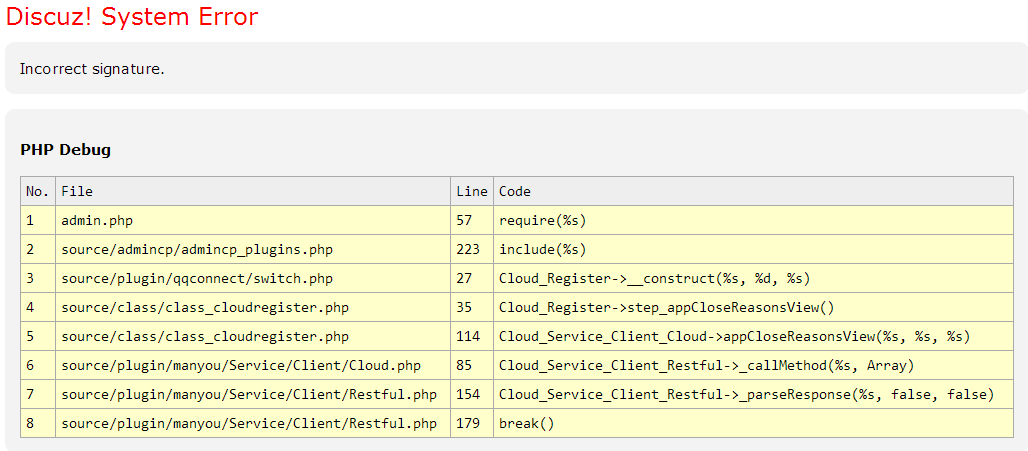Click the 'File' column header
The height and width of the screenshot is (451, 1028).
click(77, 191)
